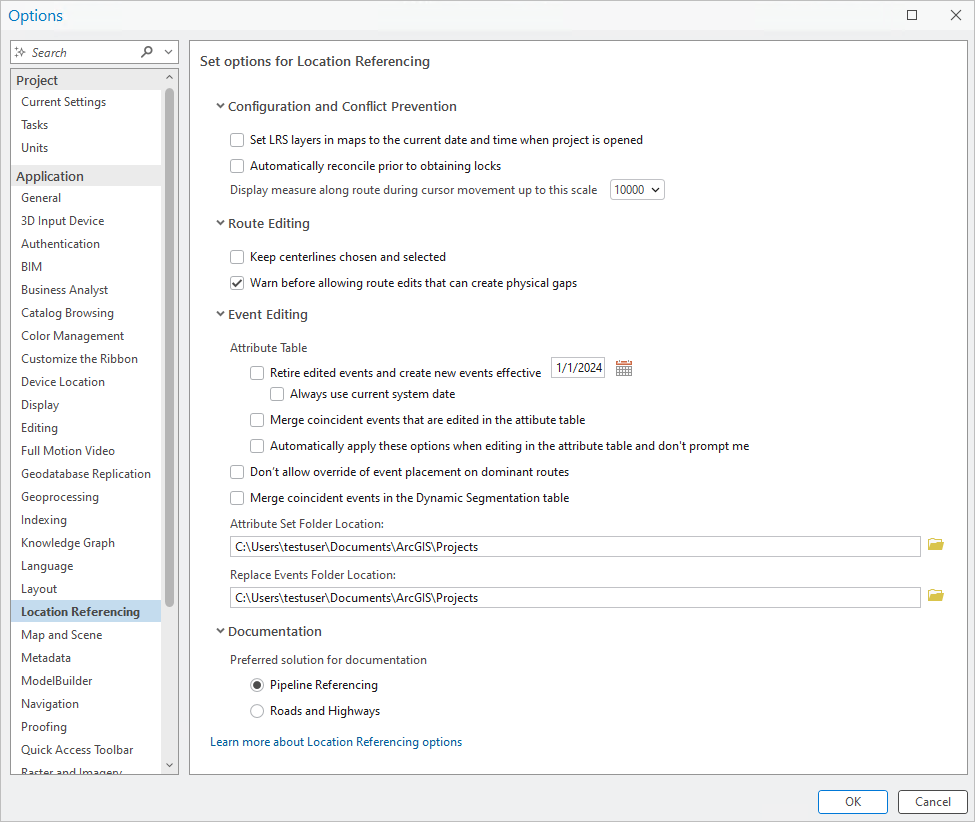Open calendar picker beside the 1/1/2024 date

coord(624,369)
